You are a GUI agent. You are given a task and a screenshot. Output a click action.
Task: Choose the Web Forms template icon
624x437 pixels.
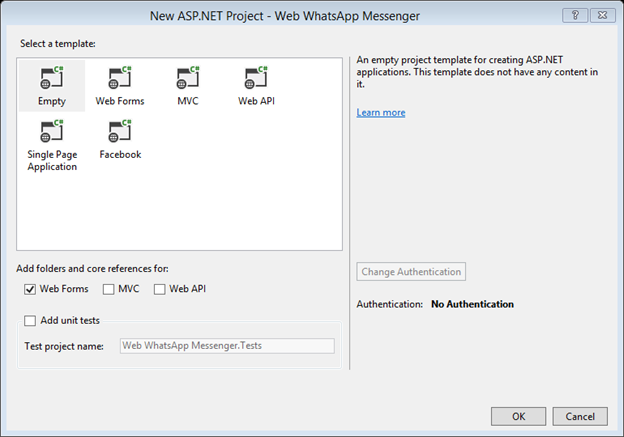(120, 78)
